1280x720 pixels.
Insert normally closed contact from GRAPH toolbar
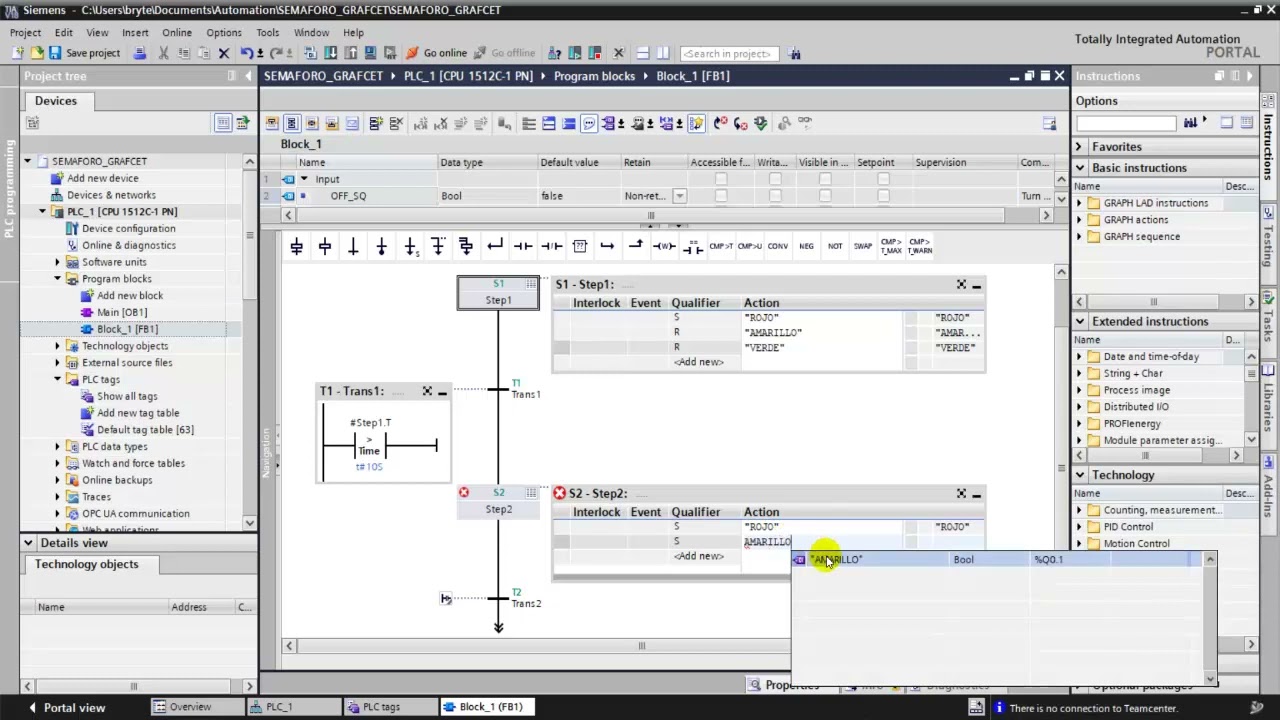point(551,246)
